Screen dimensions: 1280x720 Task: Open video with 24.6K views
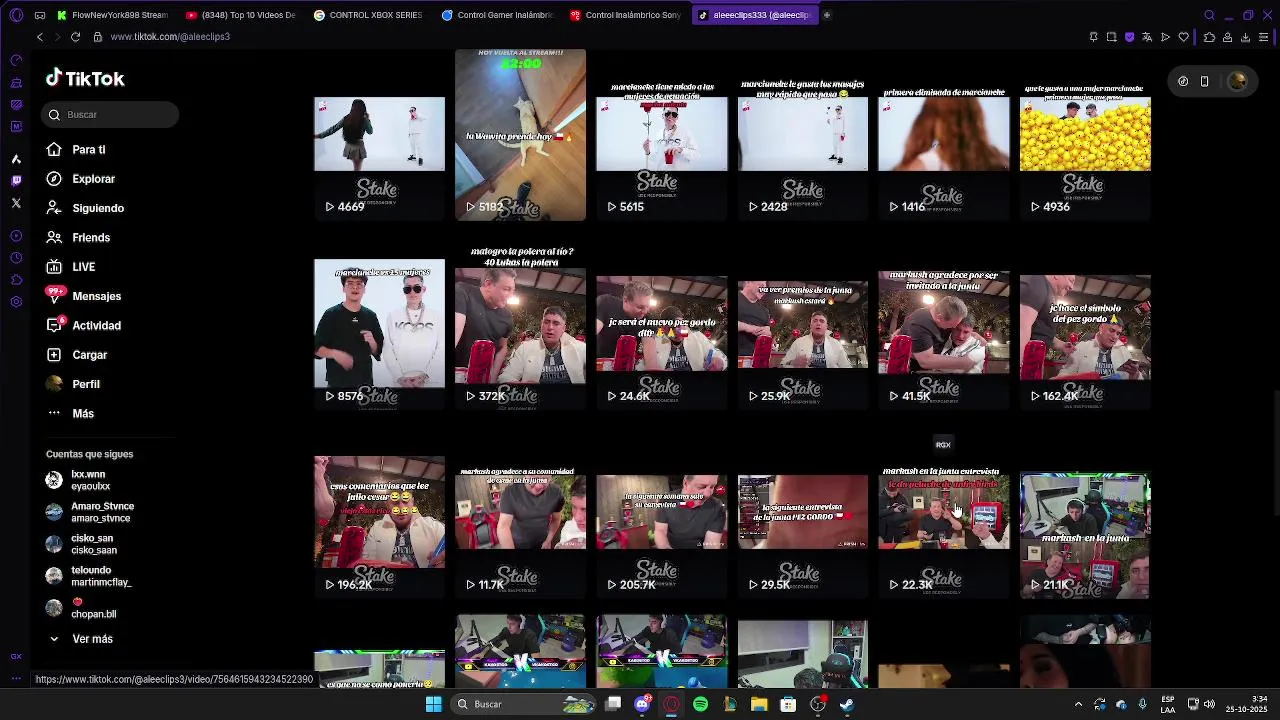[662, 324]
